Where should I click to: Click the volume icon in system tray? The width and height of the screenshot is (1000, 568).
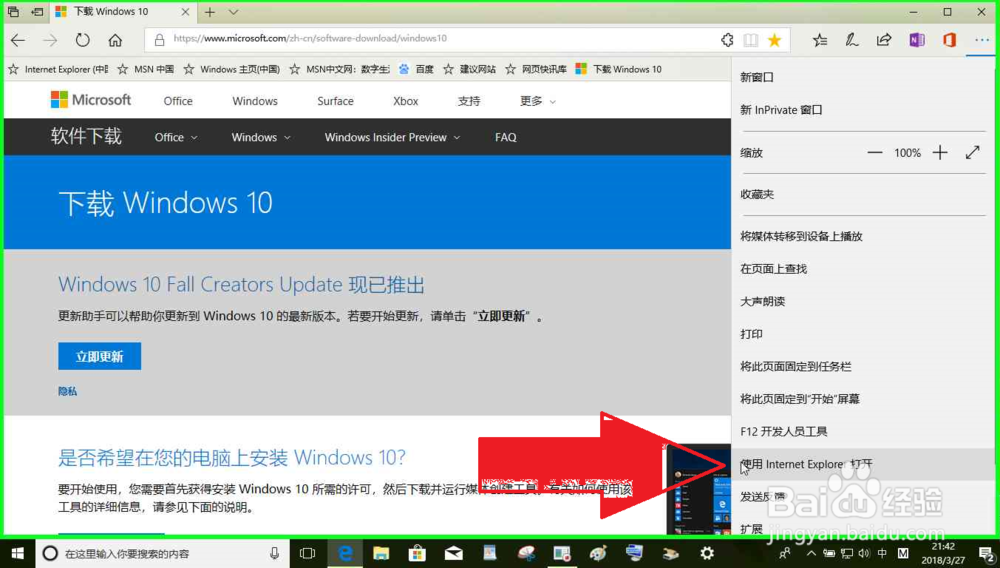pyautogui.click(x=864, y=553)
